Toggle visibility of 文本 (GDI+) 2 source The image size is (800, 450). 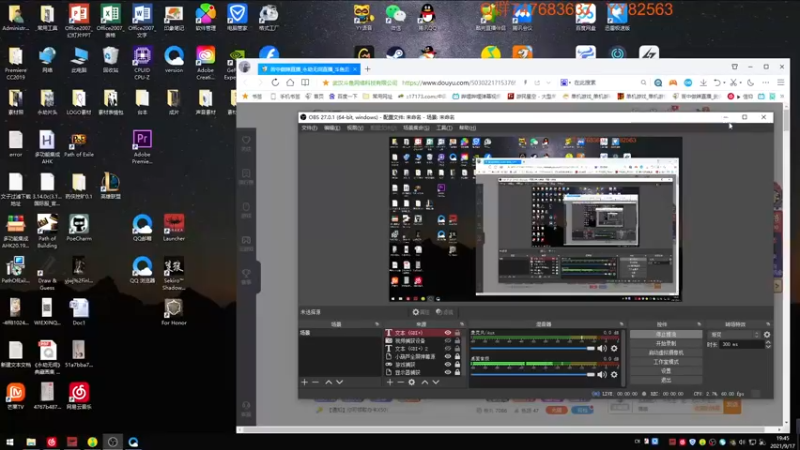point(447,348)
